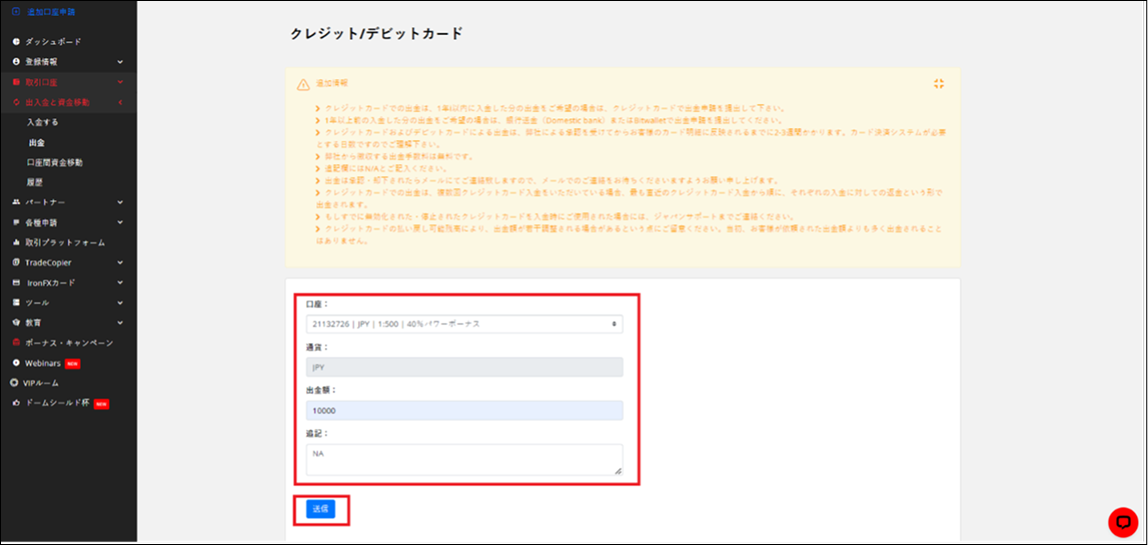
Task: Click the Webinars sidebar icon
Action: (16, 363)
